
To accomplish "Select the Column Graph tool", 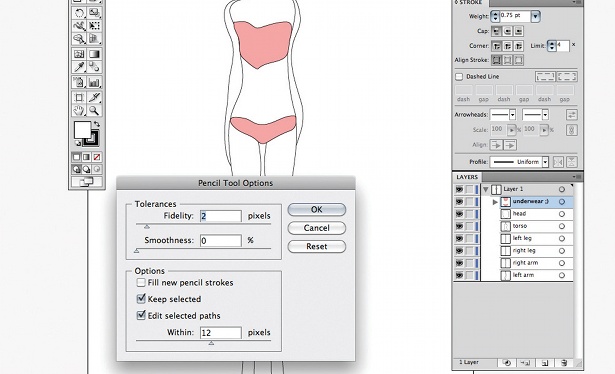I will [94, 83].
